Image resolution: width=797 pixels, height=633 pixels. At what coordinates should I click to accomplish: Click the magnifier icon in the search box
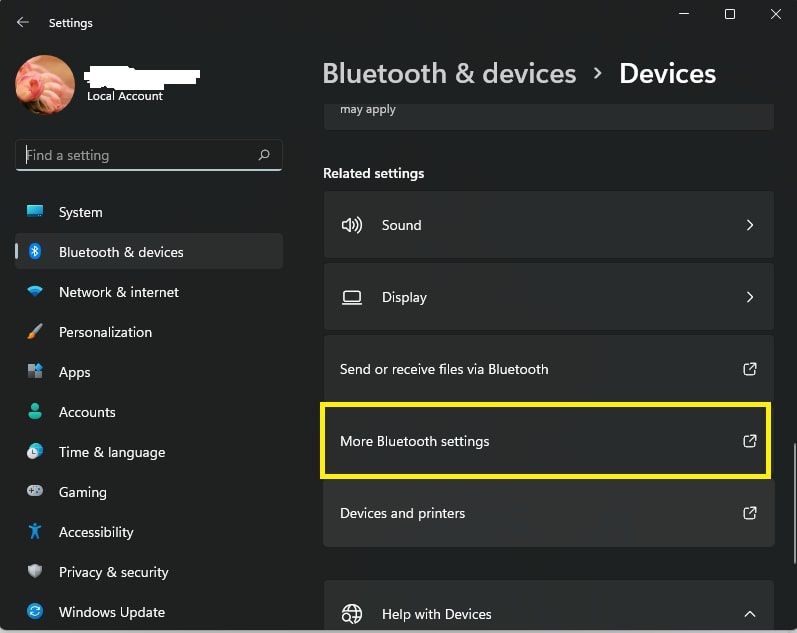264,155
